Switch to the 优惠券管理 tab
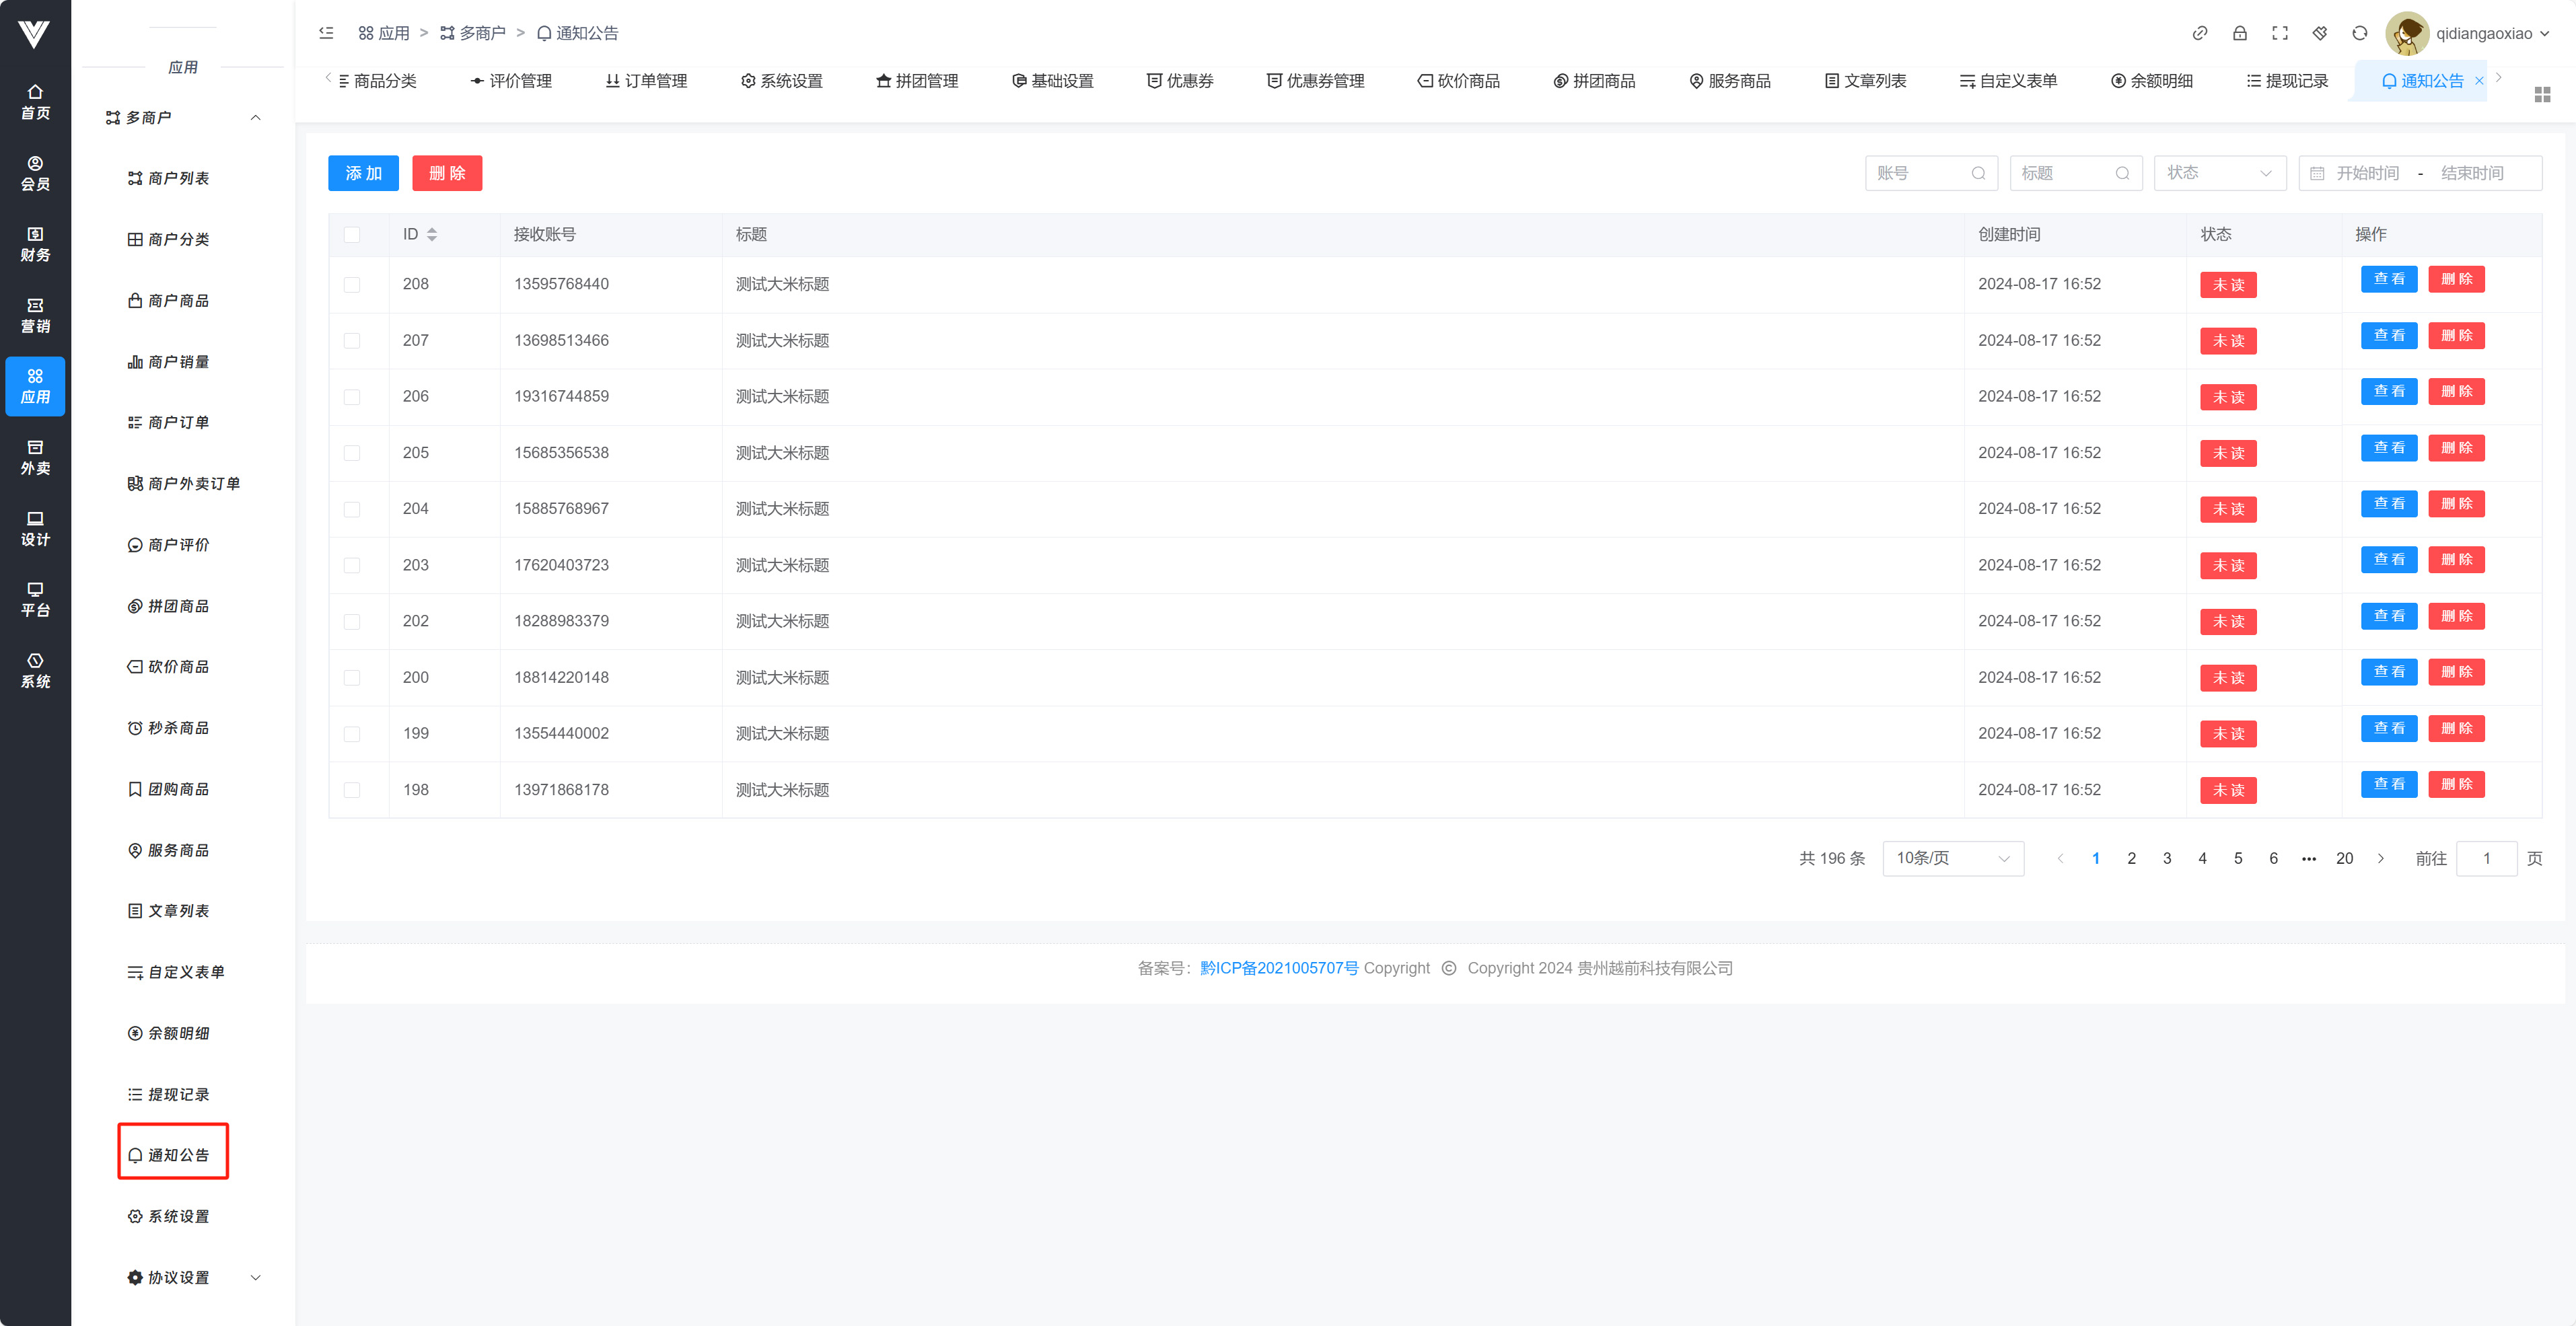2576x1326 pixels. 1315,81
